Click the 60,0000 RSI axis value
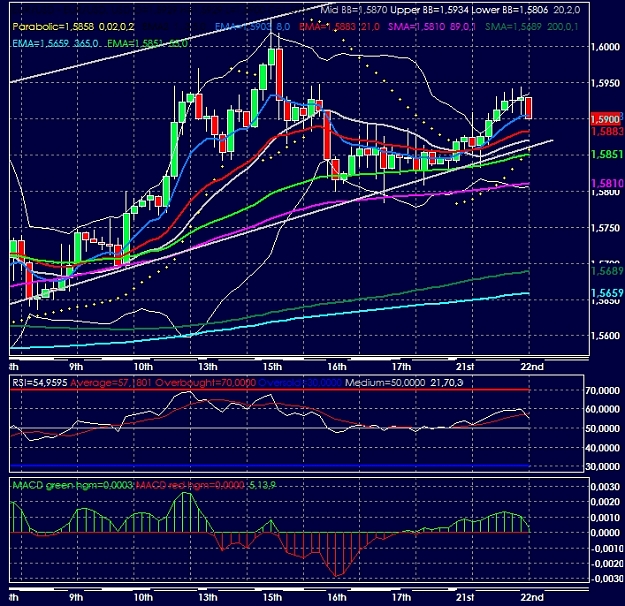The image size is (625, 606). pyautogui.click(x=602, y=409)
